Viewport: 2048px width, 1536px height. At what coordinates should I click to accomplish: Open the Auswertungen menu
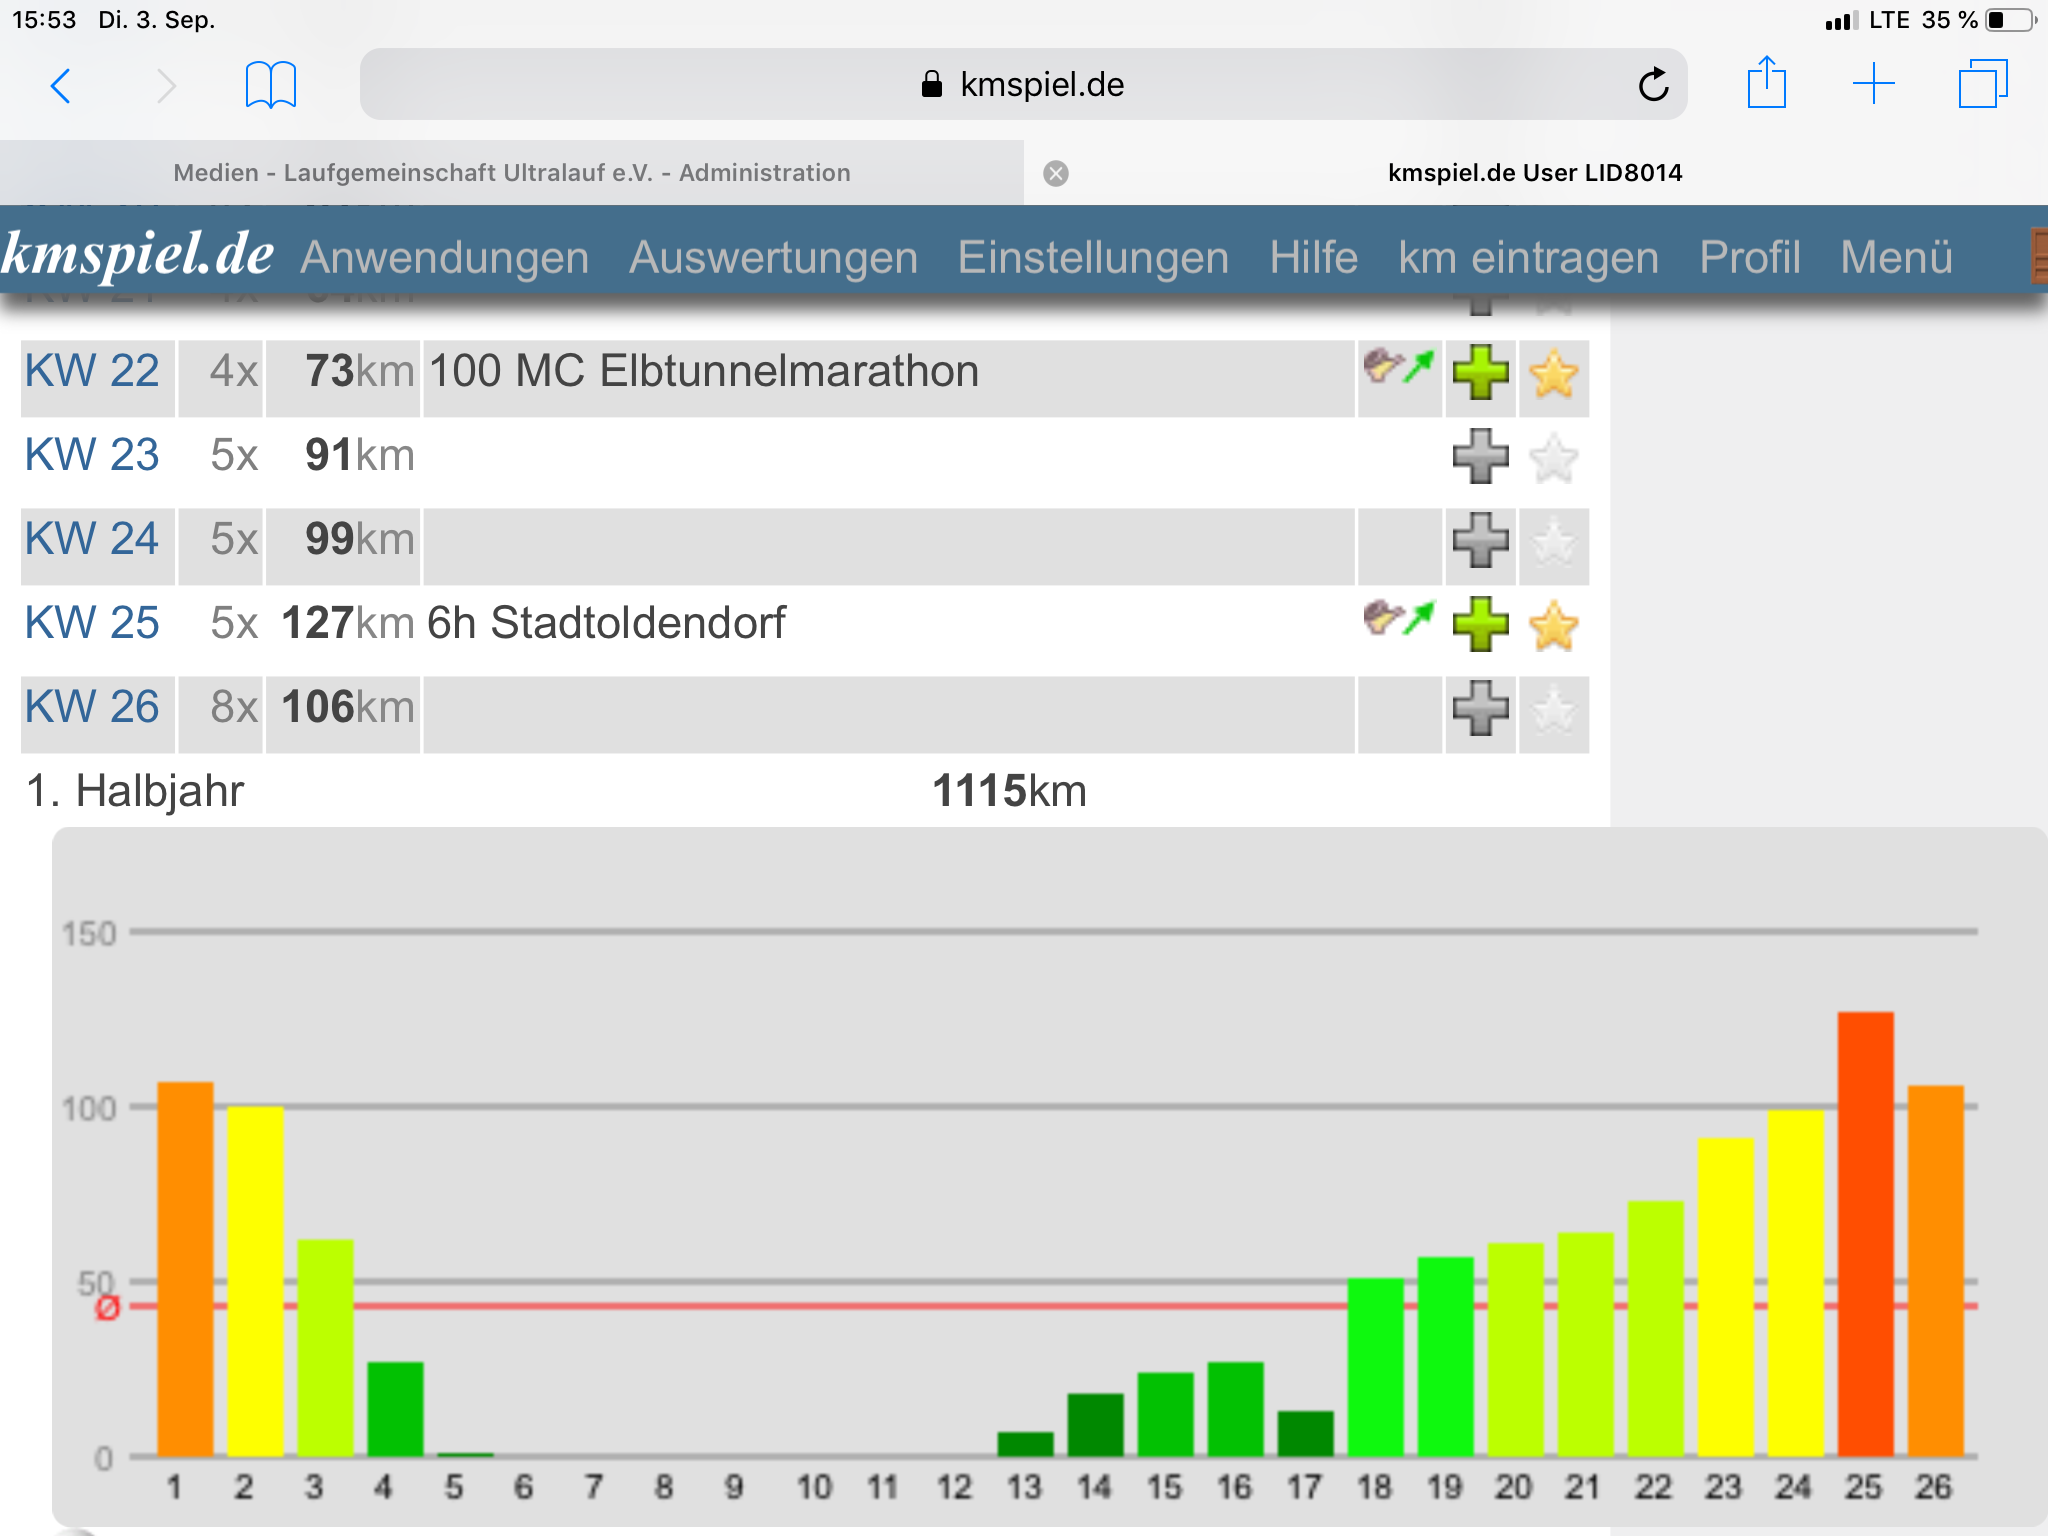[773, 257]
